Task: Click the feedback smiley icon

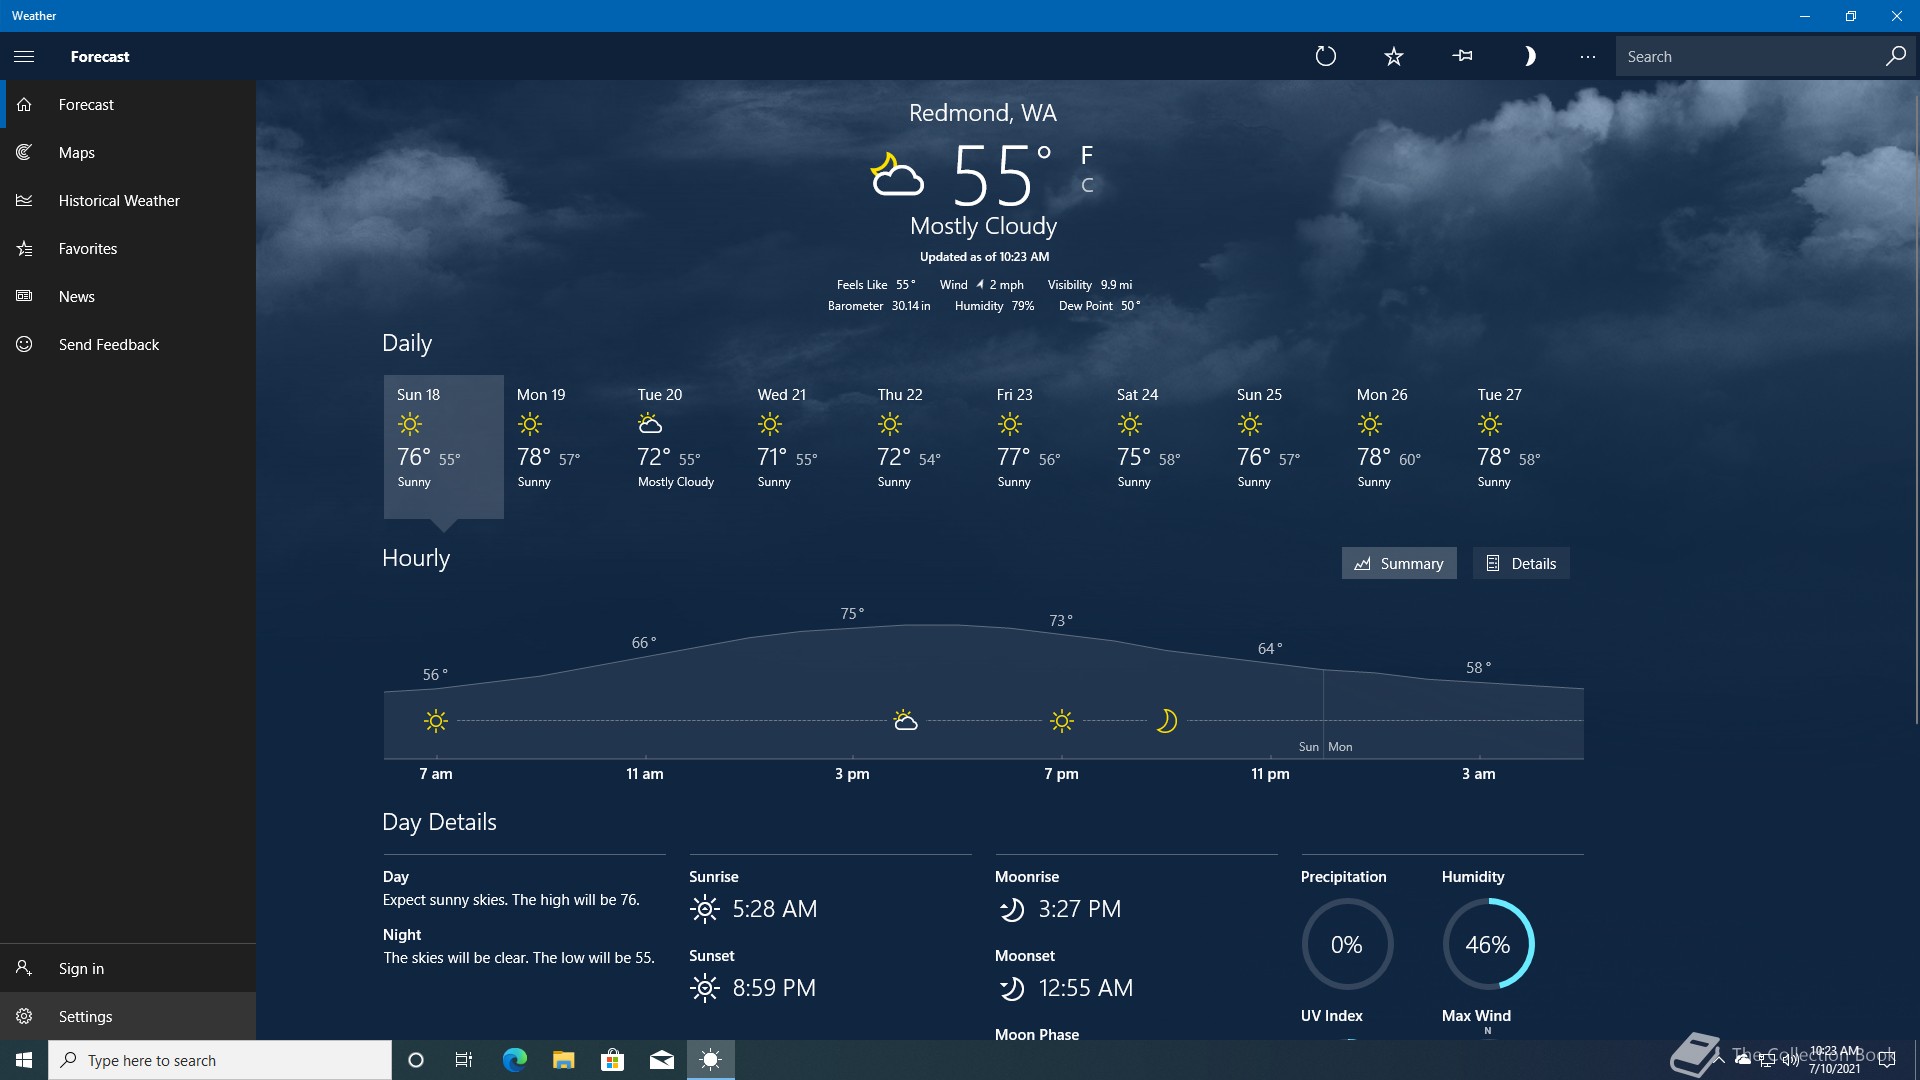Action: click(x=24, y=344)
